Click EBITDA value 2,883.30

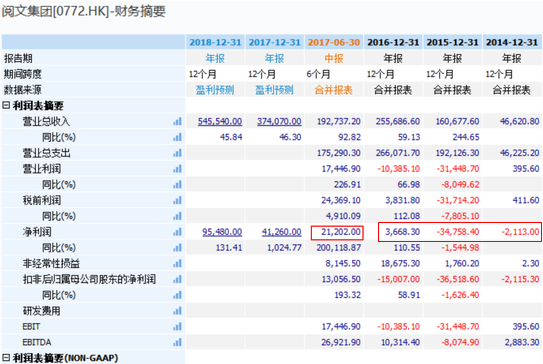pos(522,343)
